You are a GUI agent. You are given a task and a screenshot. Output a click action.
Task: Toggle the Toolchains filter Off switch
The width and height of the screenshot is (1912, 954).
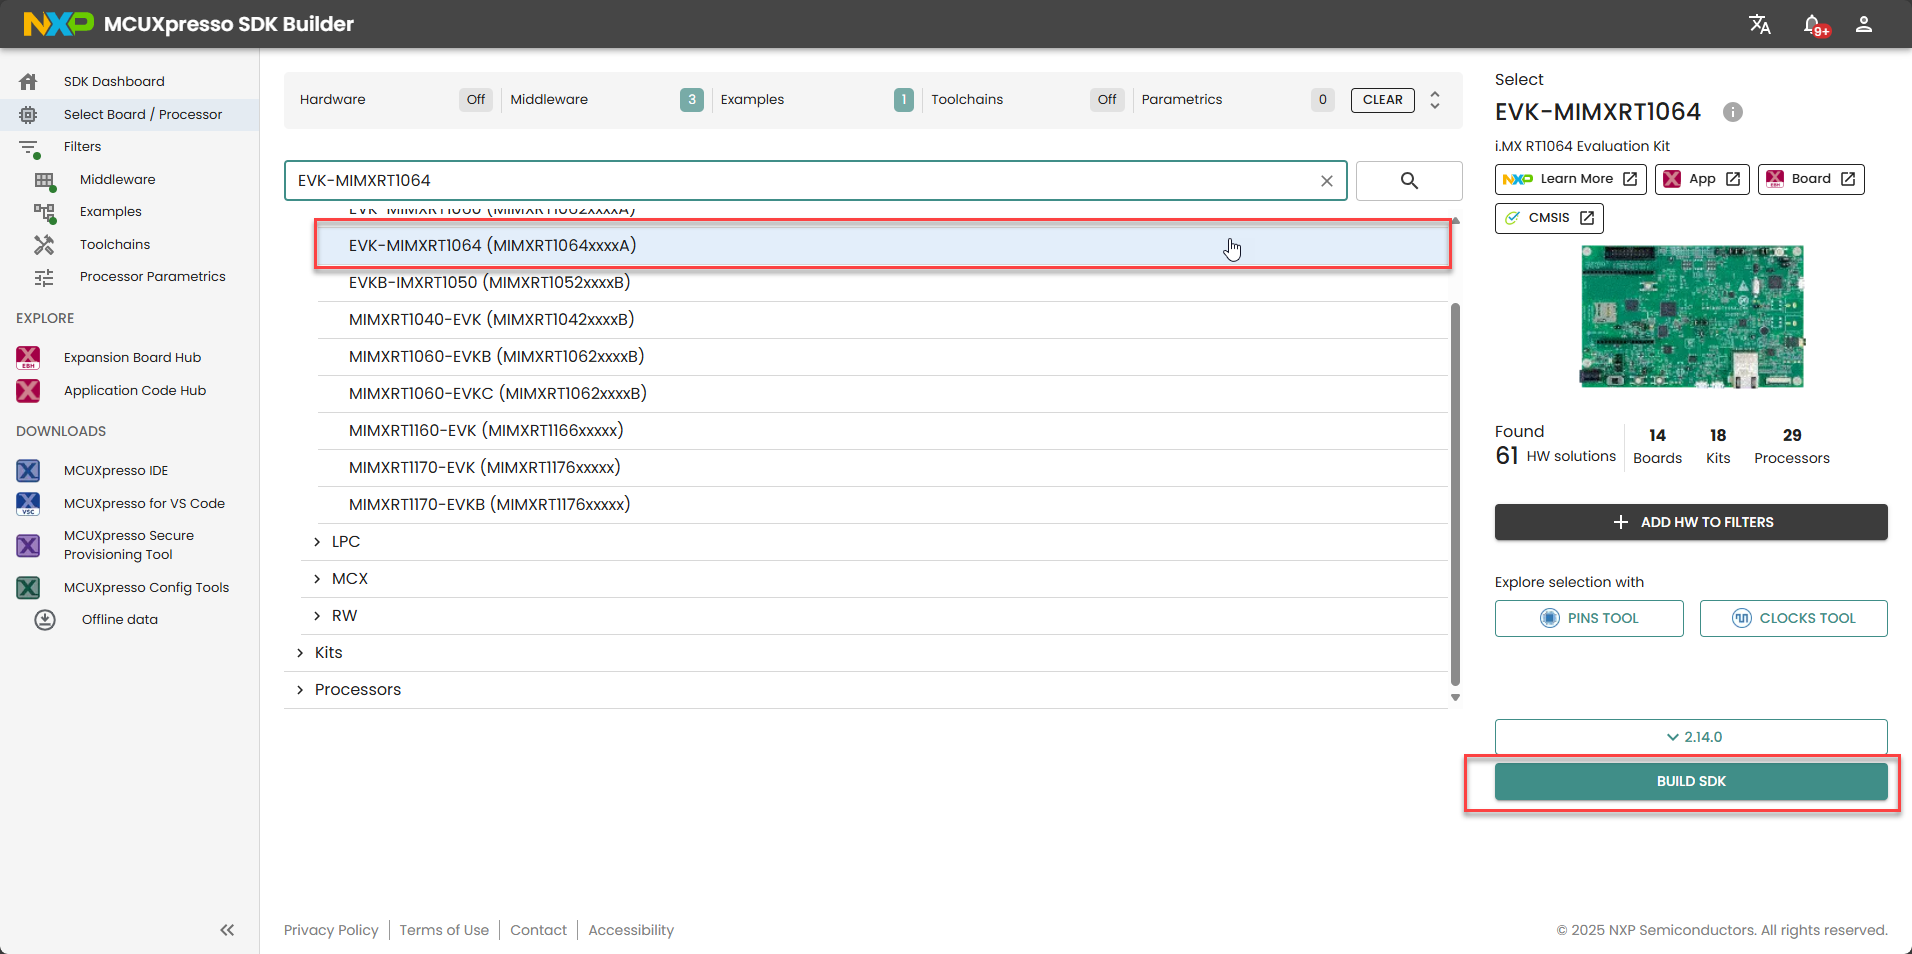pos(1107,100)
